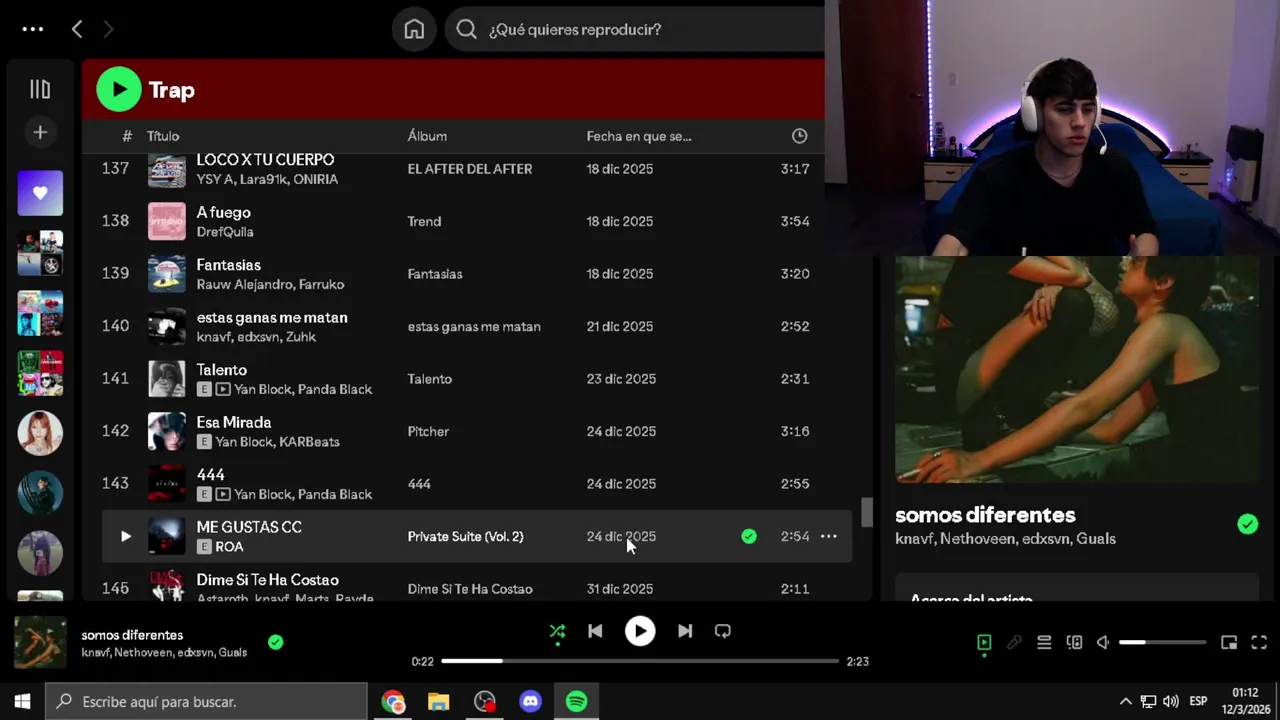The height and width of the screenshot is (720, 1280).
Task: Sort by the Título column header
Action: [163, 136]
